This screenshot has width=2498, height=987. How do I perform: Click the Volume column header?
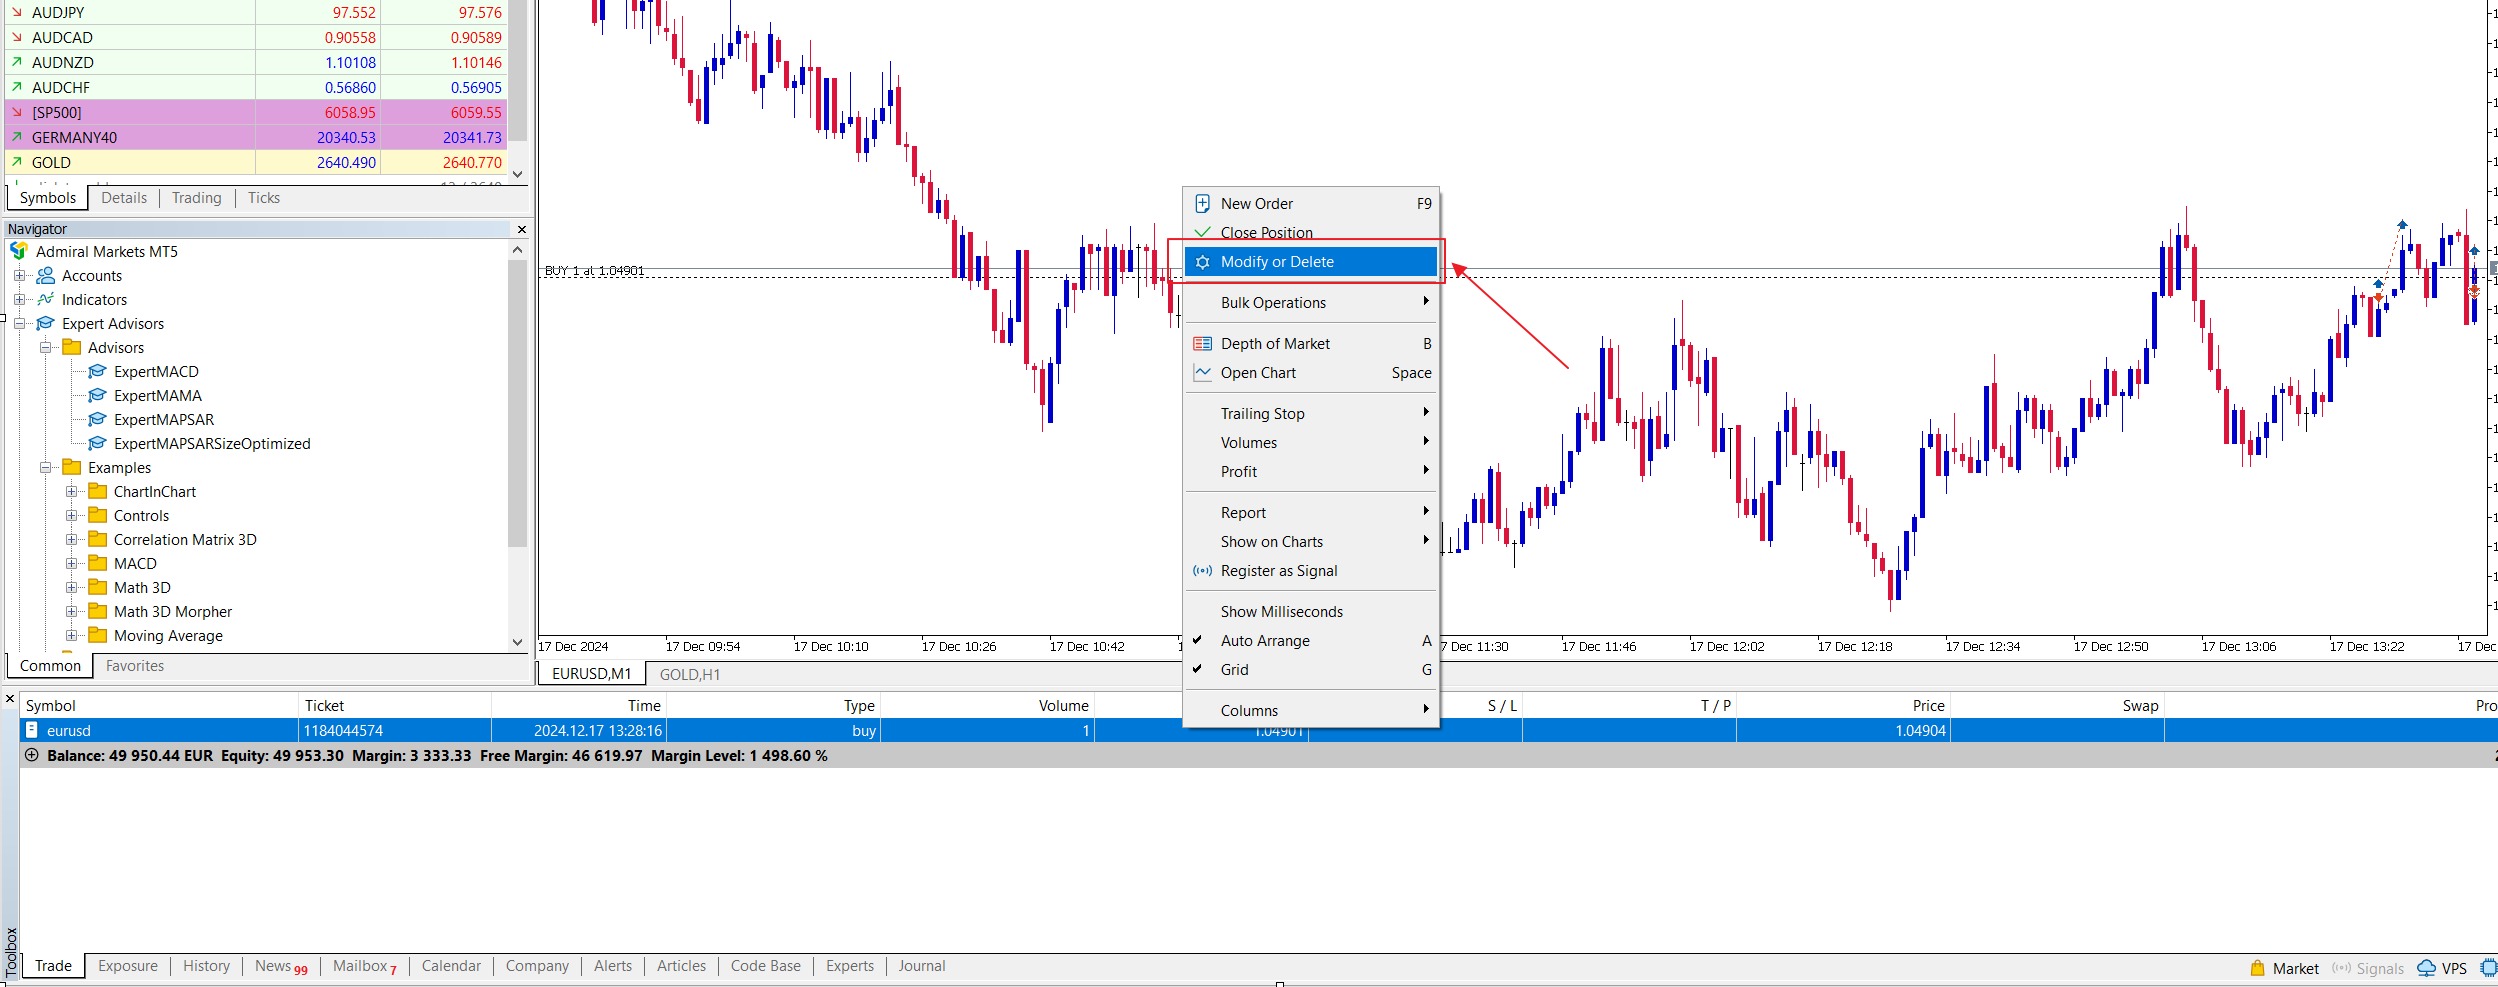pos(987,705)
